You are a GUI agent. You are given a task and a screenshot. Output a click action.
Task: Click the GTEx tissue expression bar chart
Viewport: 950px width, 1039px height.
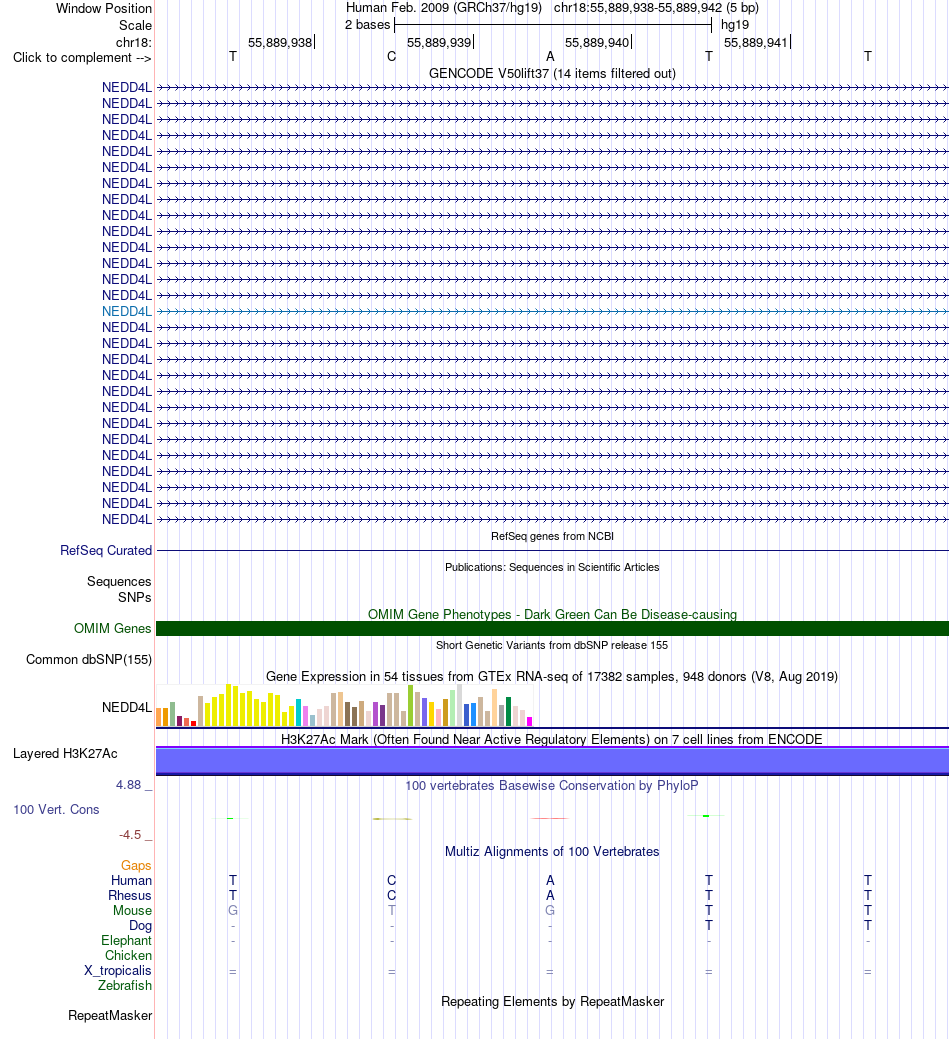(344, 706)
